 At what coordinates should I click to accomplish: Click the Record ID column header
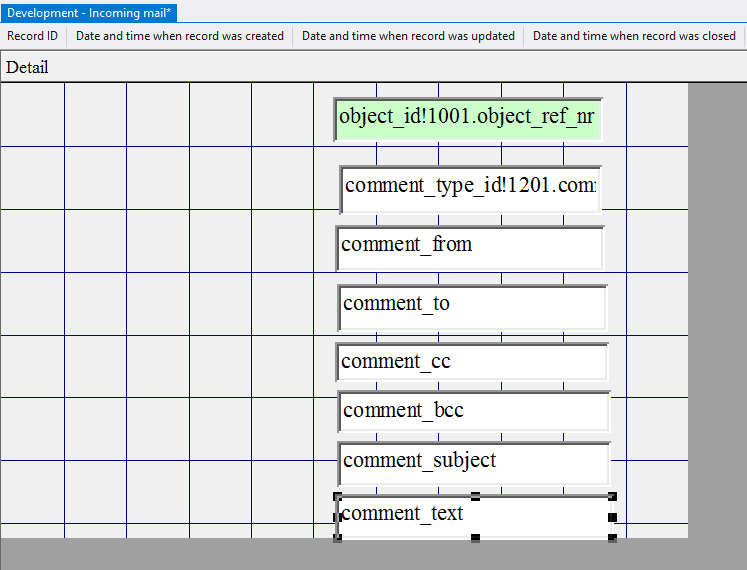(33, 36)
